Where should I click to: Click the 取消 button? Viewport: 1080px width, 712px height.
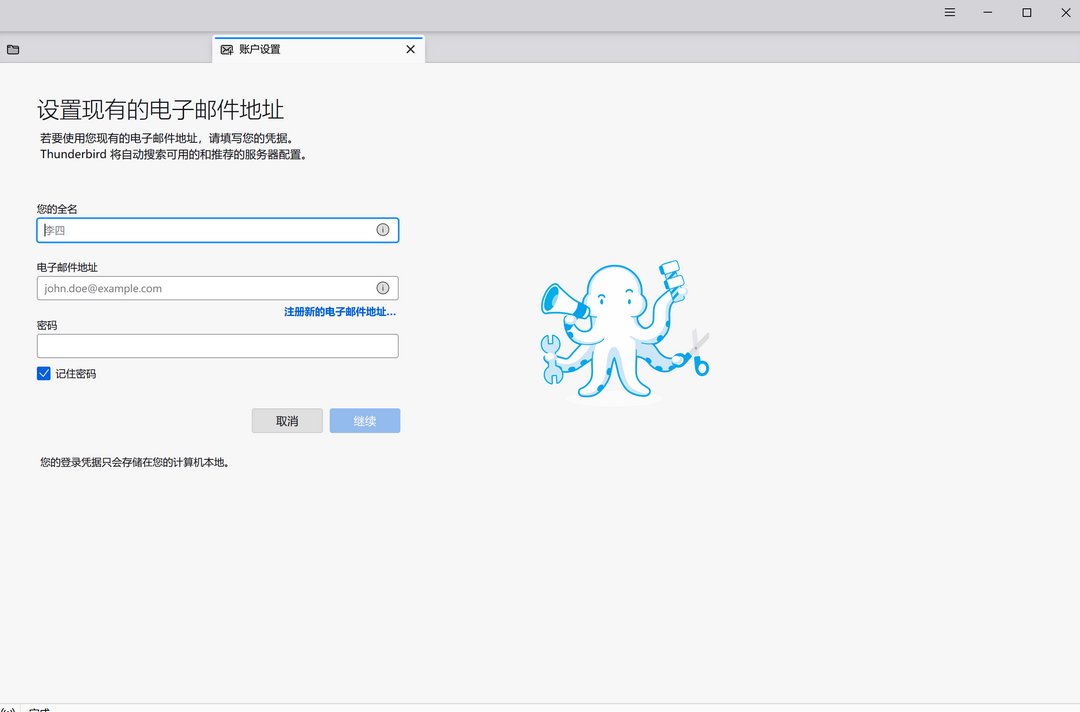[287, 421]
